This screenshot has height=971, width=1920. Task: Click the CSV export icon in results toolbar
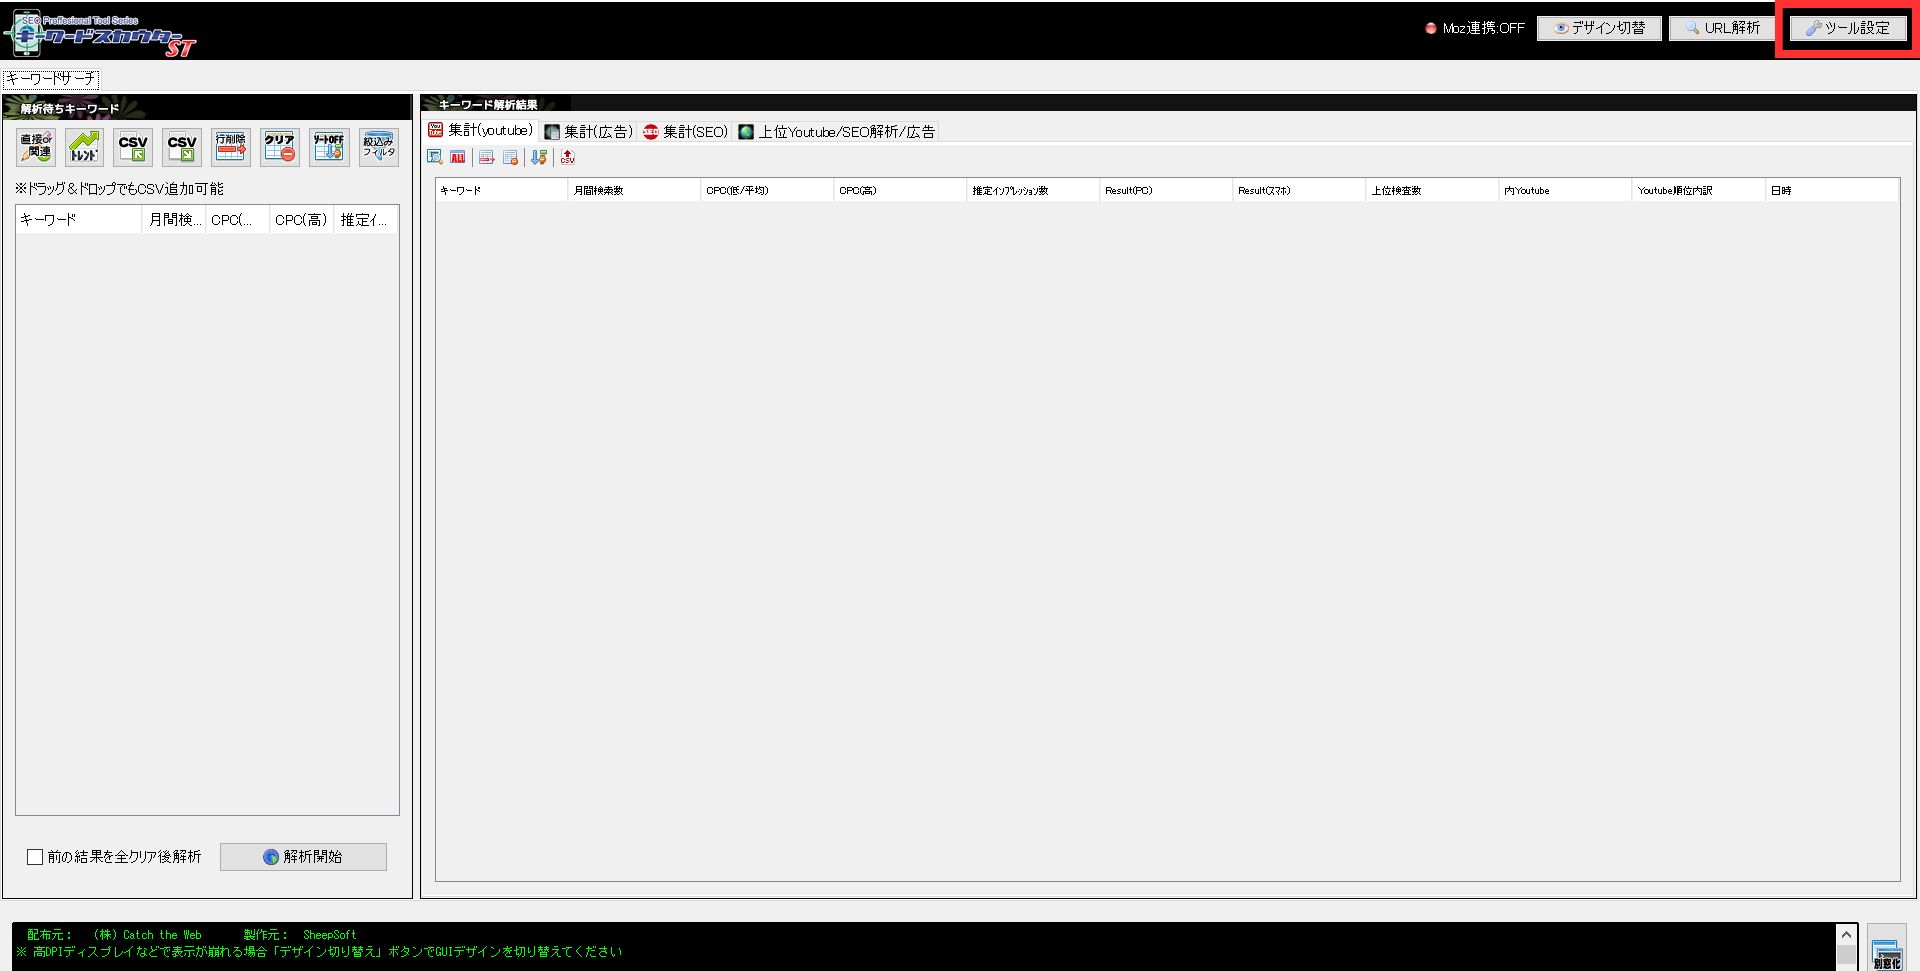point(567,157)
